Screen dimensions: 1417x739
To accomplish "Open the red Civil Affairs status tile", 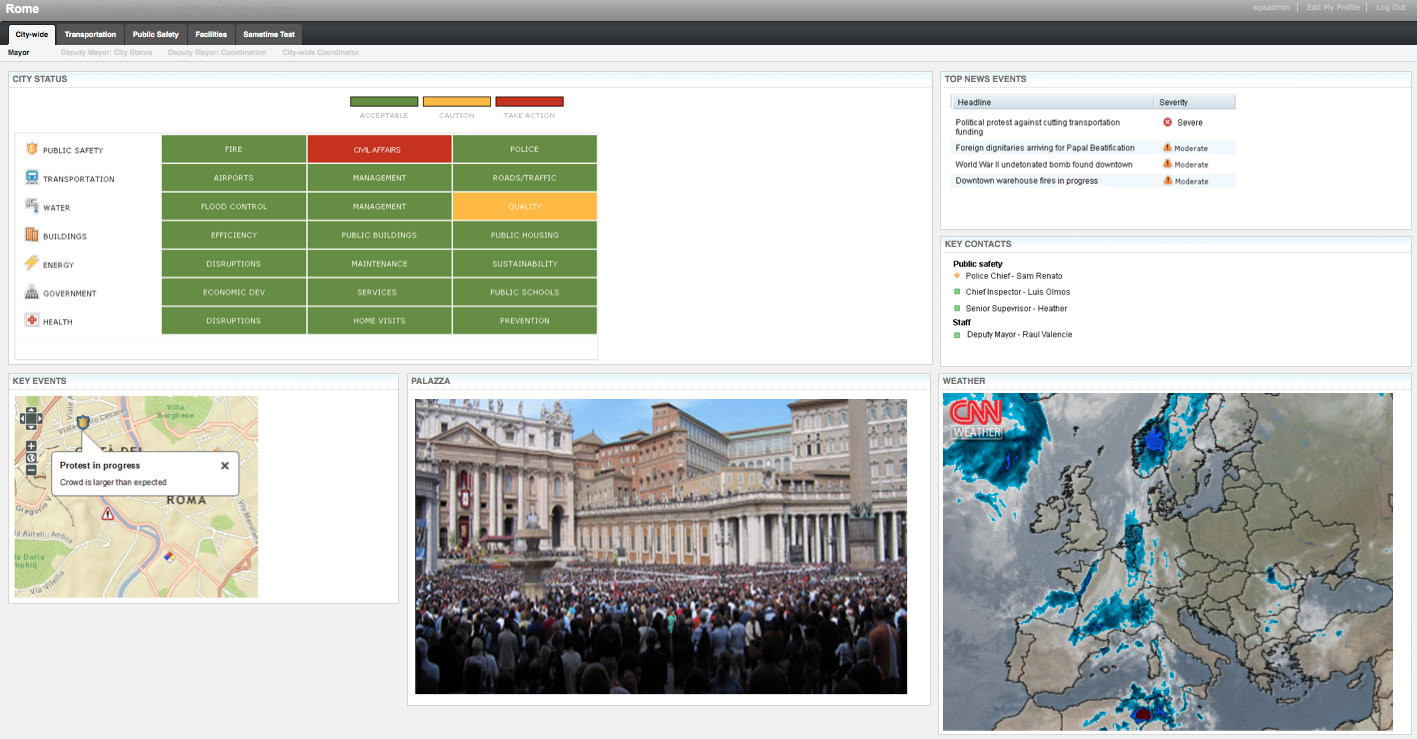I will click(379, 150).
